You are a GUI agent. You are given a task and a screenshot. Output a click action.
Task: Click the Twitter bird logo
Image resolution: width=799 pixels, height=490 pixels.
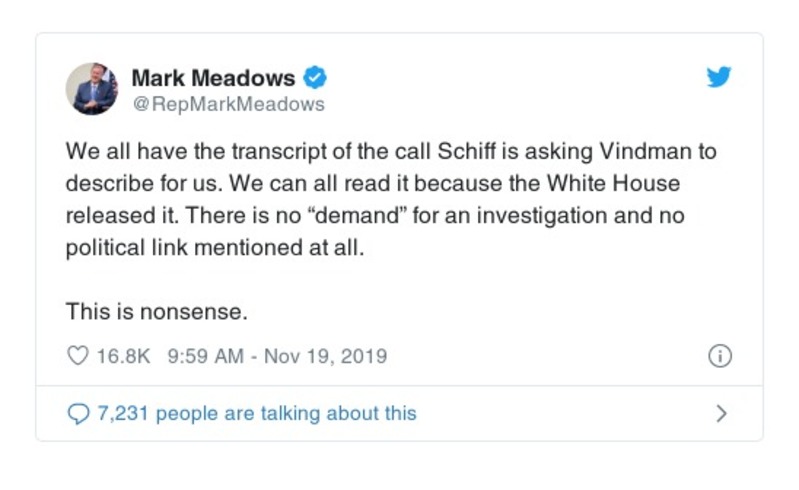coord(719,78)
